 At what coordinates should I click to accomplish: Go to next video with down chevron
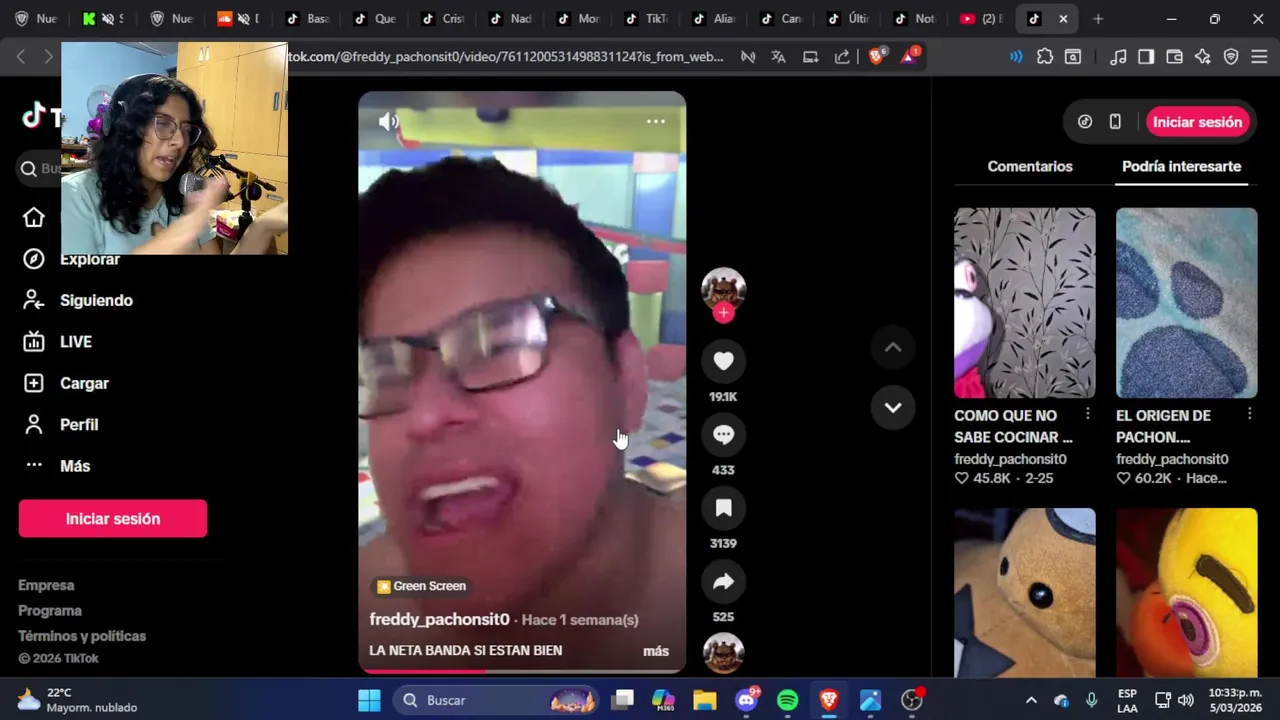pos(893,407)
